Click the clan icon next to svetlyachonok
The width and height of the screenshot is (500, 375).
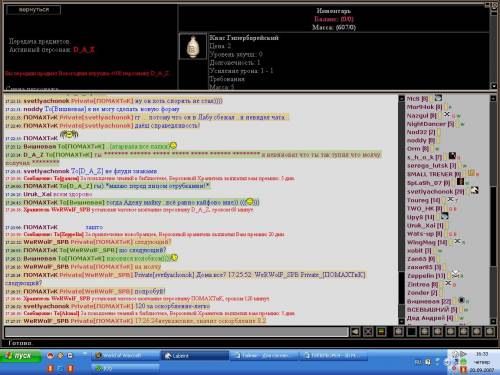click(x=475, y=190)
